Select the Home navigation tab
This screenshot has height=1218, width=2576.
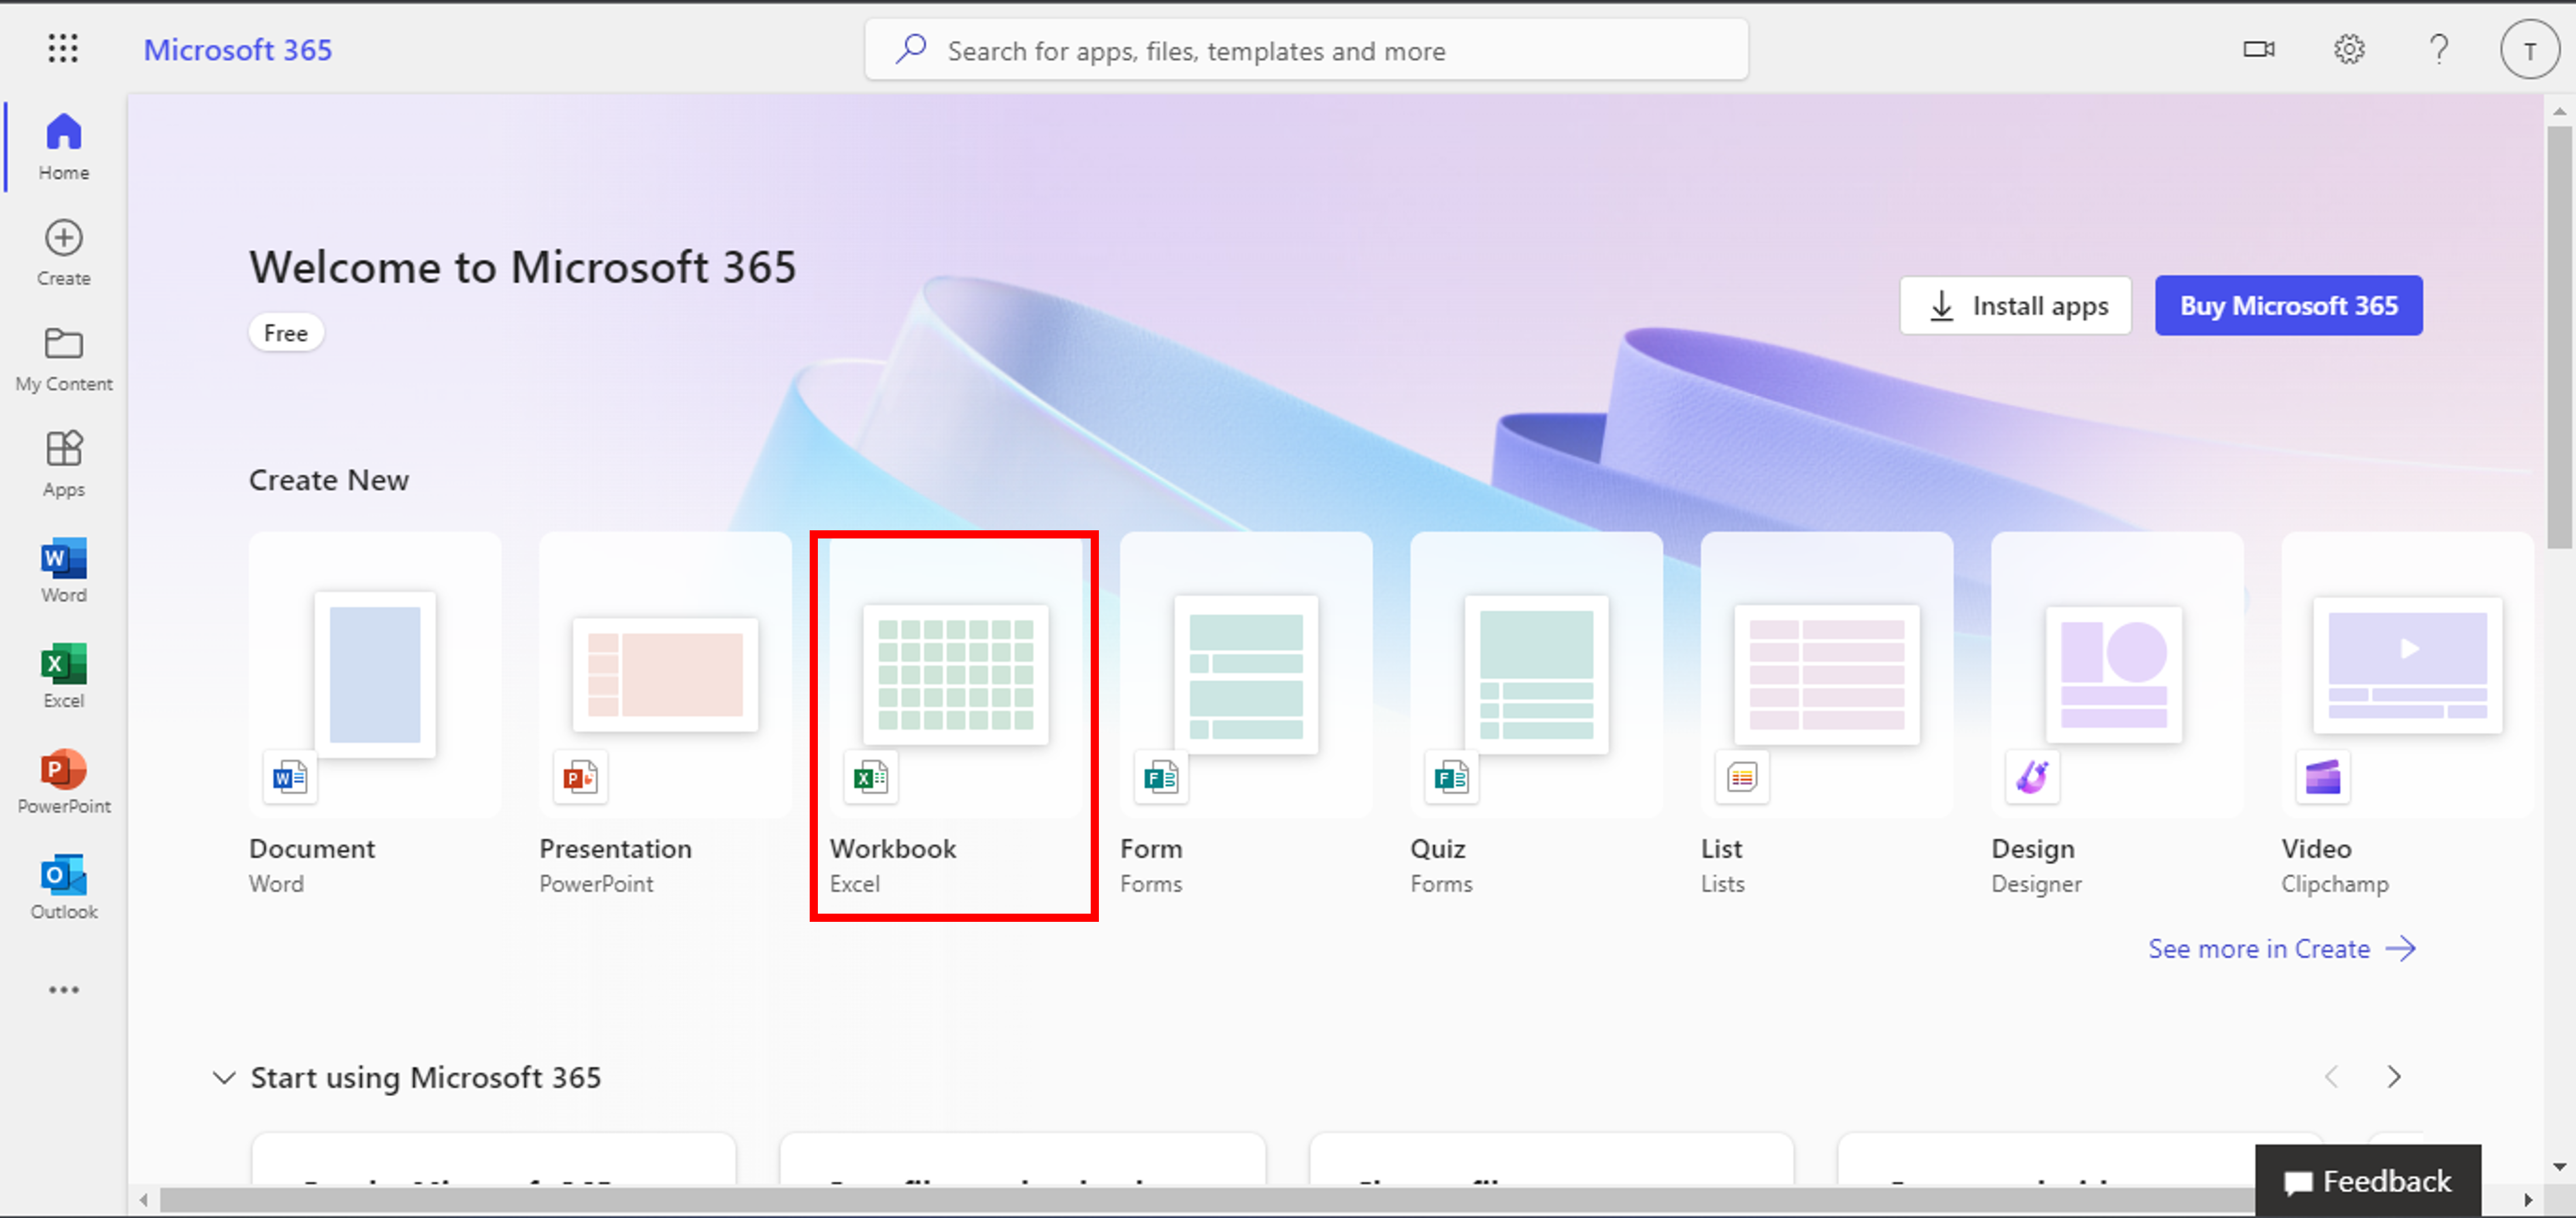tap(63, 146)
